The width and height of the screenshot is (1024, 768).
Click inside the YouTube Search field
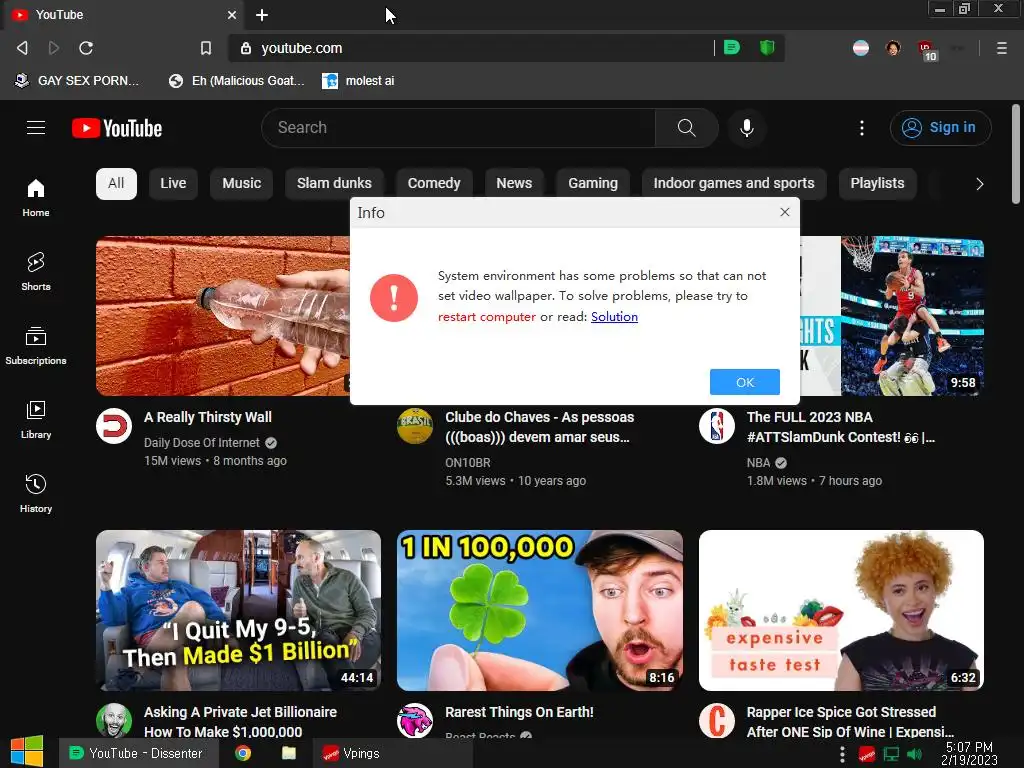(458, 127)
